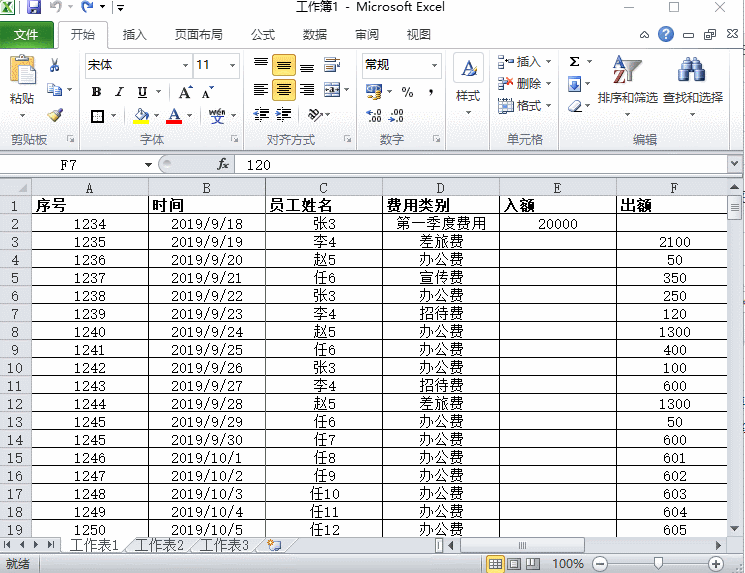Click the Fill down arrow icon
This screenshot has height=573, width=745.
(x=574, y=85)
